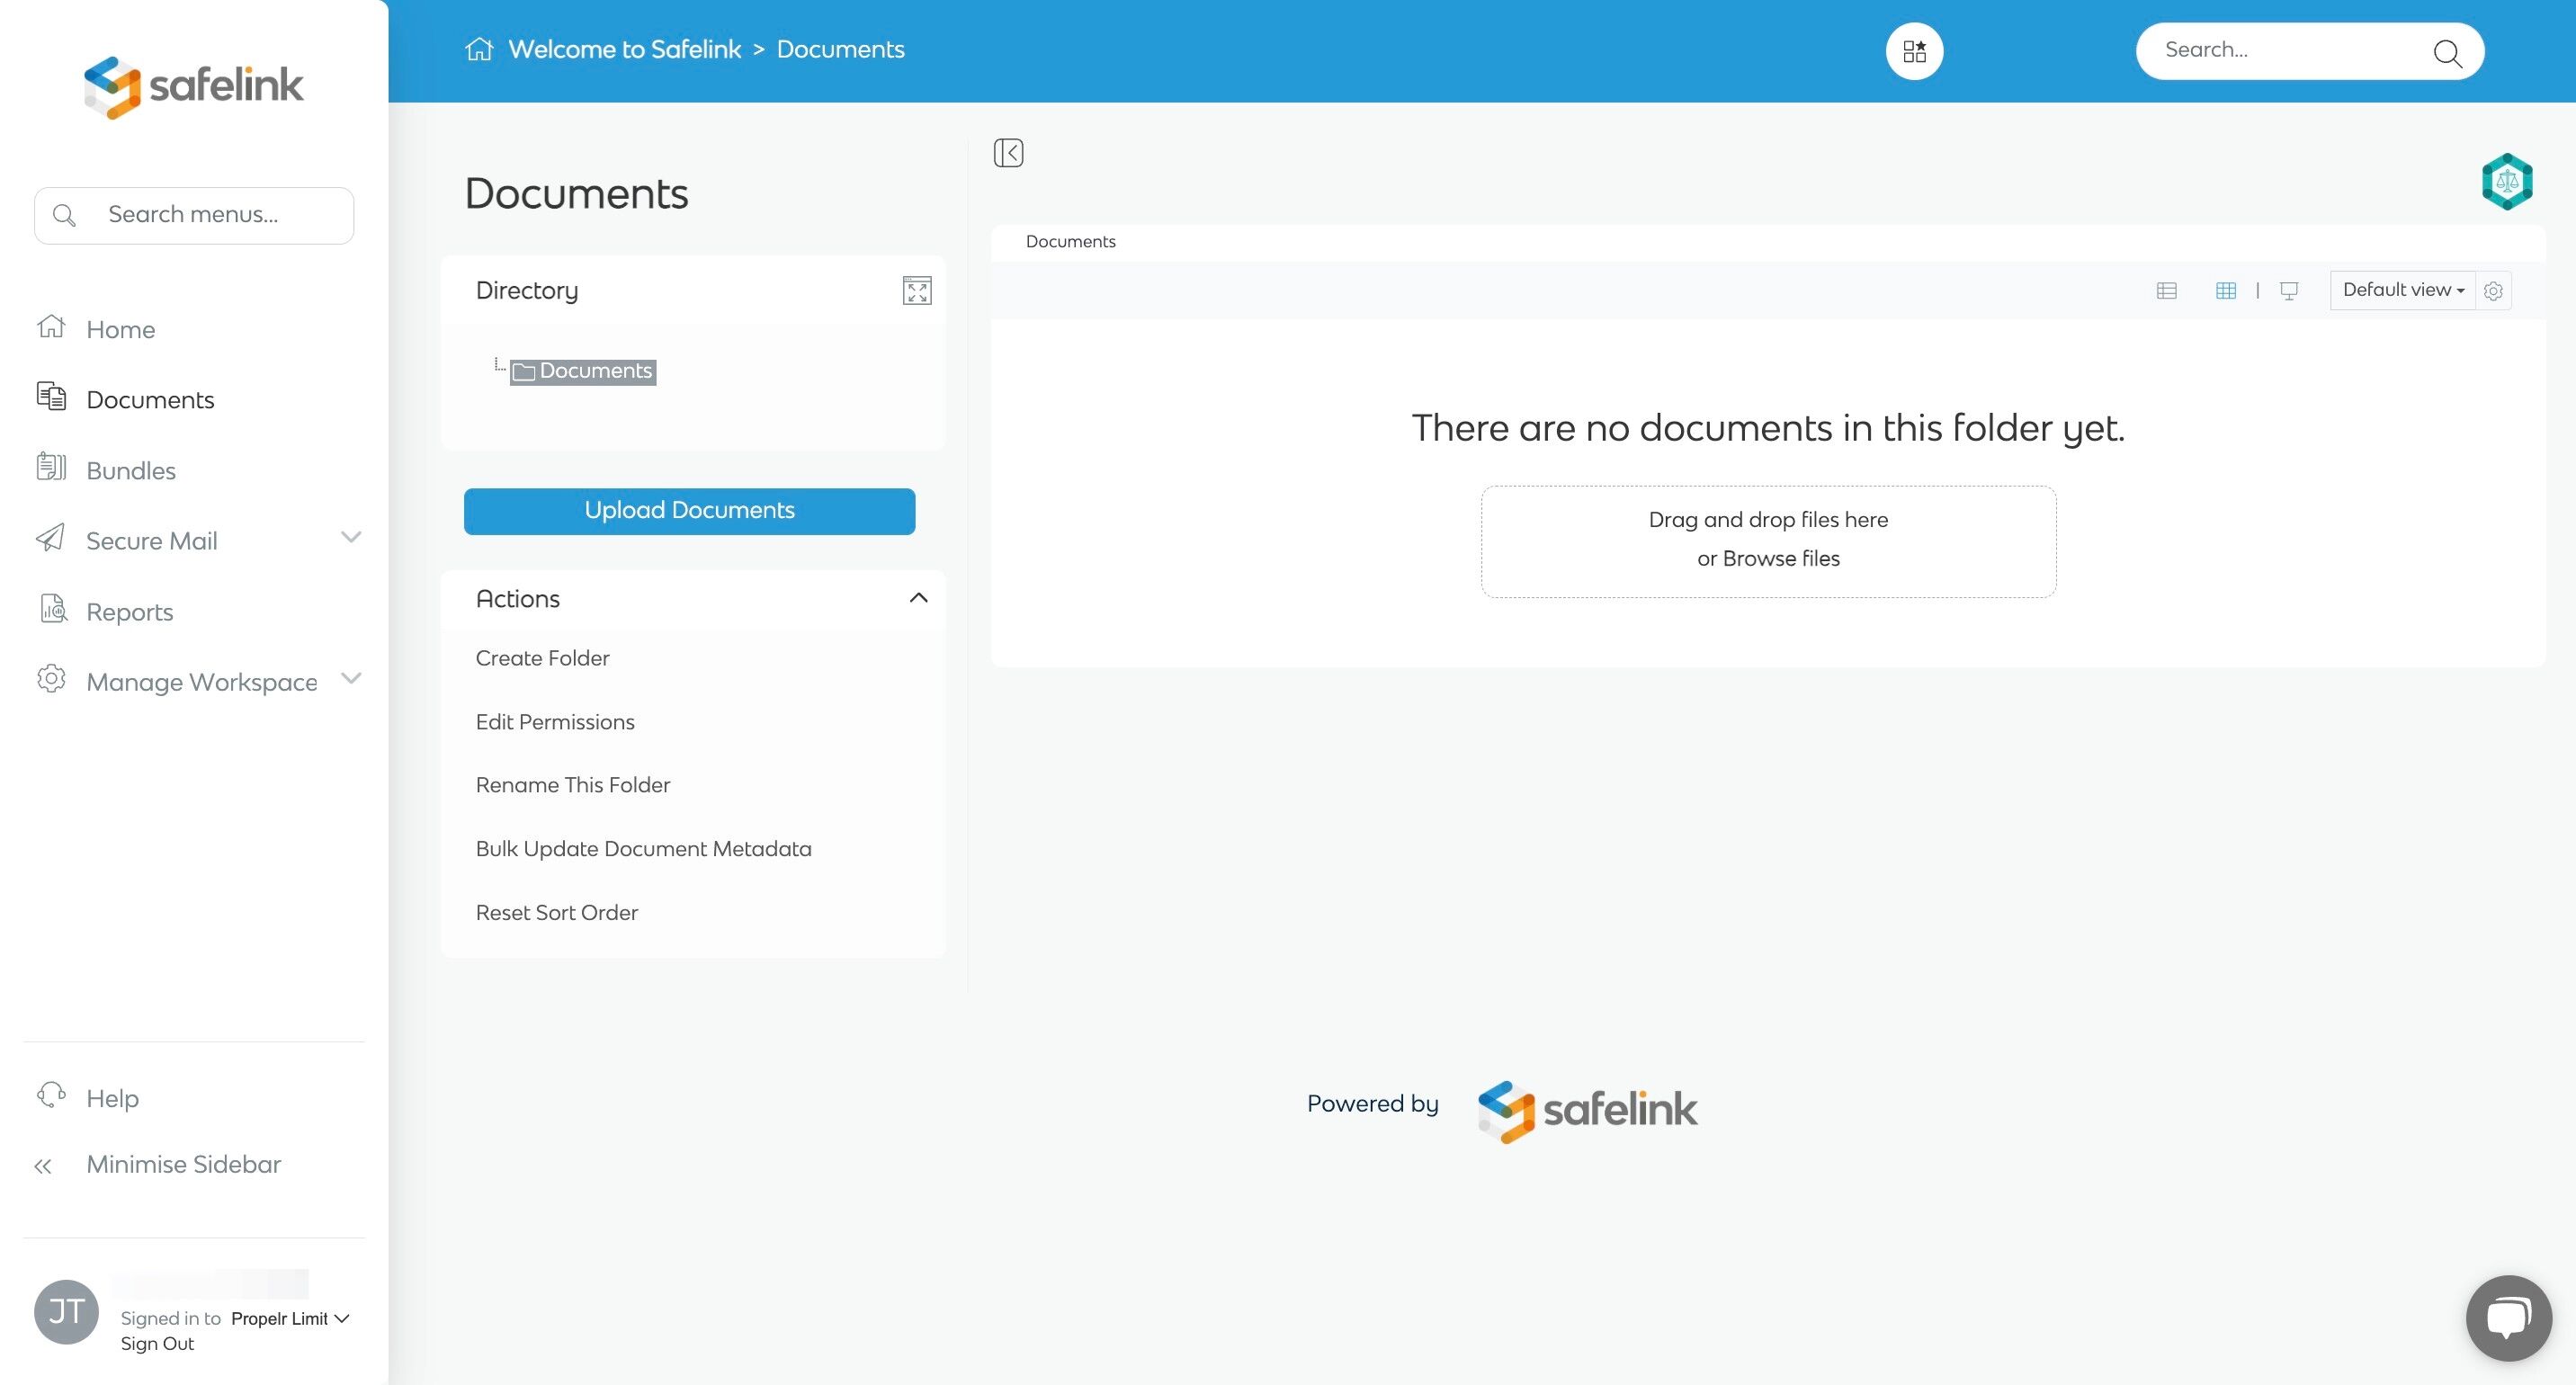Click the home icon in breadcrumb
The image size is (2576, 1385).
tap(480, 49)
